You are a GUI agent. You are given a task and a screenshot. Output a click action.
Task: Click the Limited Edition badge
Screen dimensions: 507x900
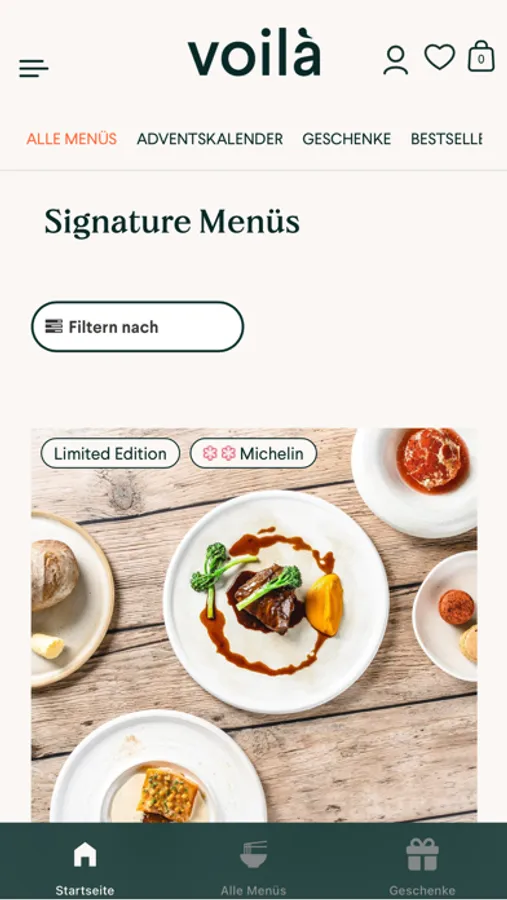[110, 453]
